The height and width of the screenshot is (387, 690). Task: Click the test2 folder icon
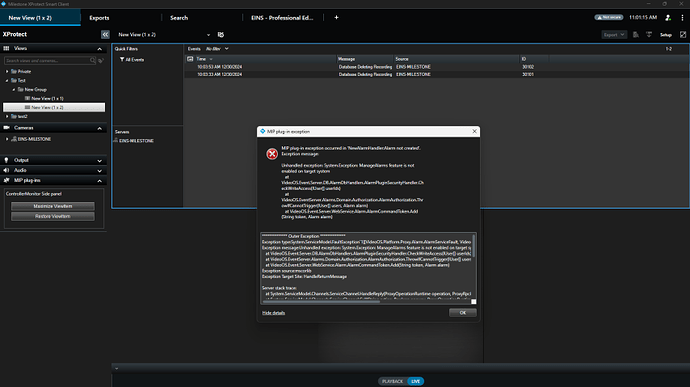coord(14,116)
